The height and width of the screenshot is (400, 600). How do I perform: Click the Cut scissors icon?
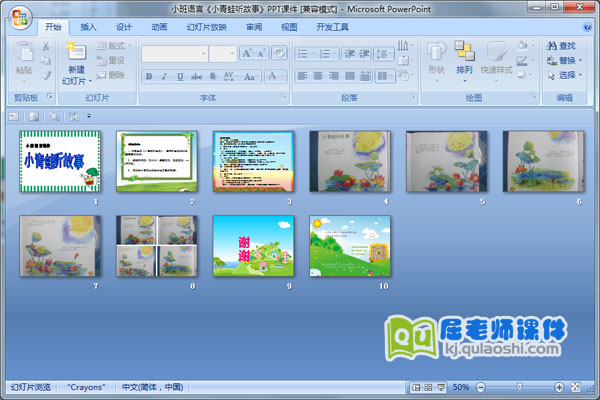point(46,46)
